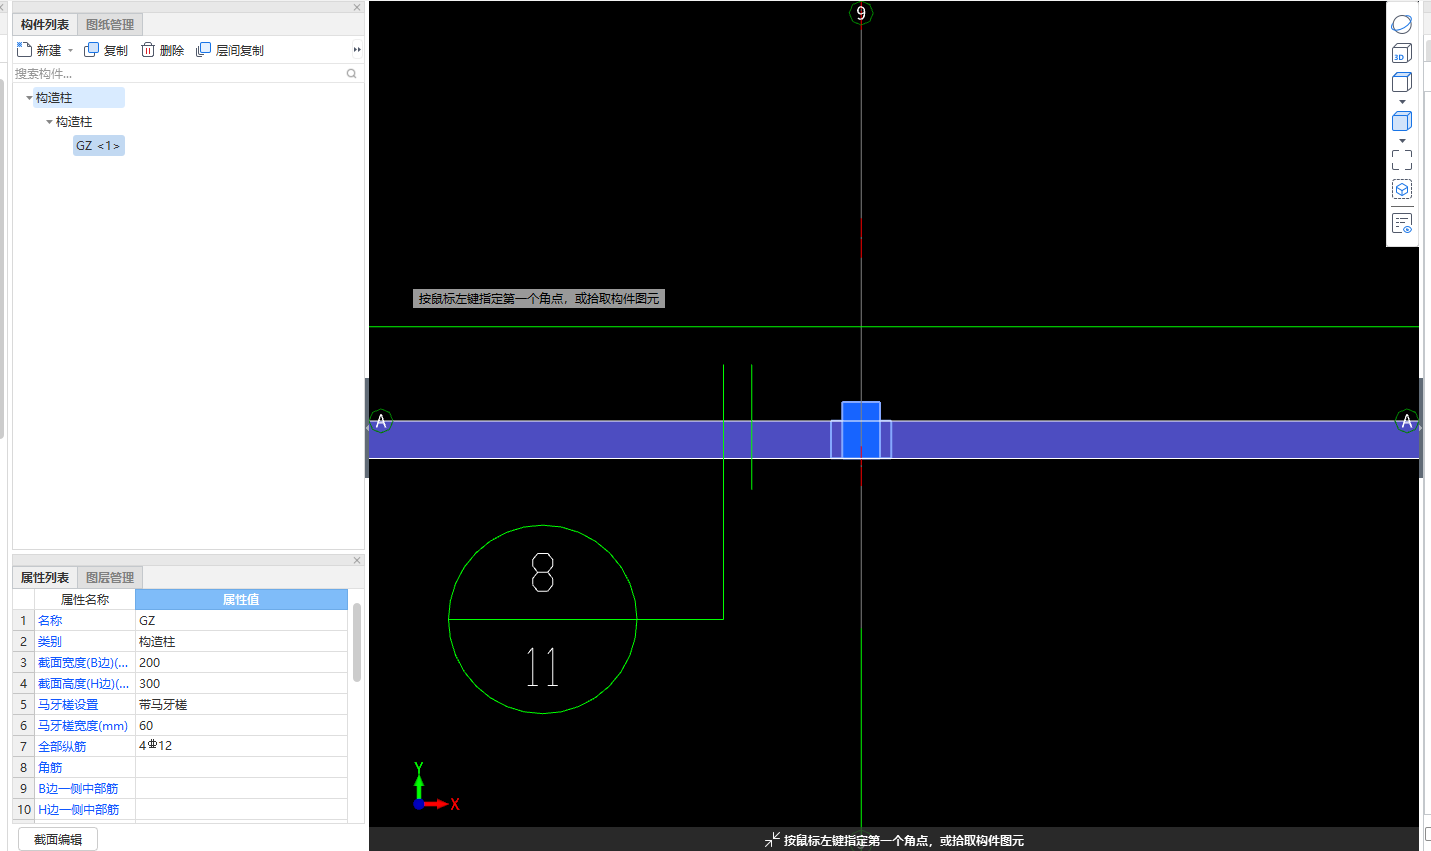Image resolution: width=1431 pixels, height=851 pixels.
Task: Focus the 搜索构件 search field
Action: 178,73
